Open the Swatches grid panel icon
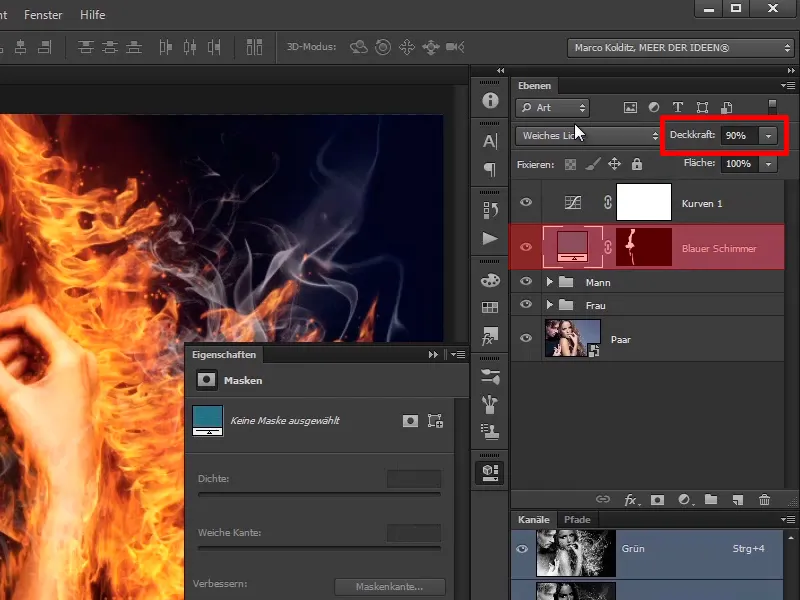This screenshot has height=600, width=800. coord(490,307)
